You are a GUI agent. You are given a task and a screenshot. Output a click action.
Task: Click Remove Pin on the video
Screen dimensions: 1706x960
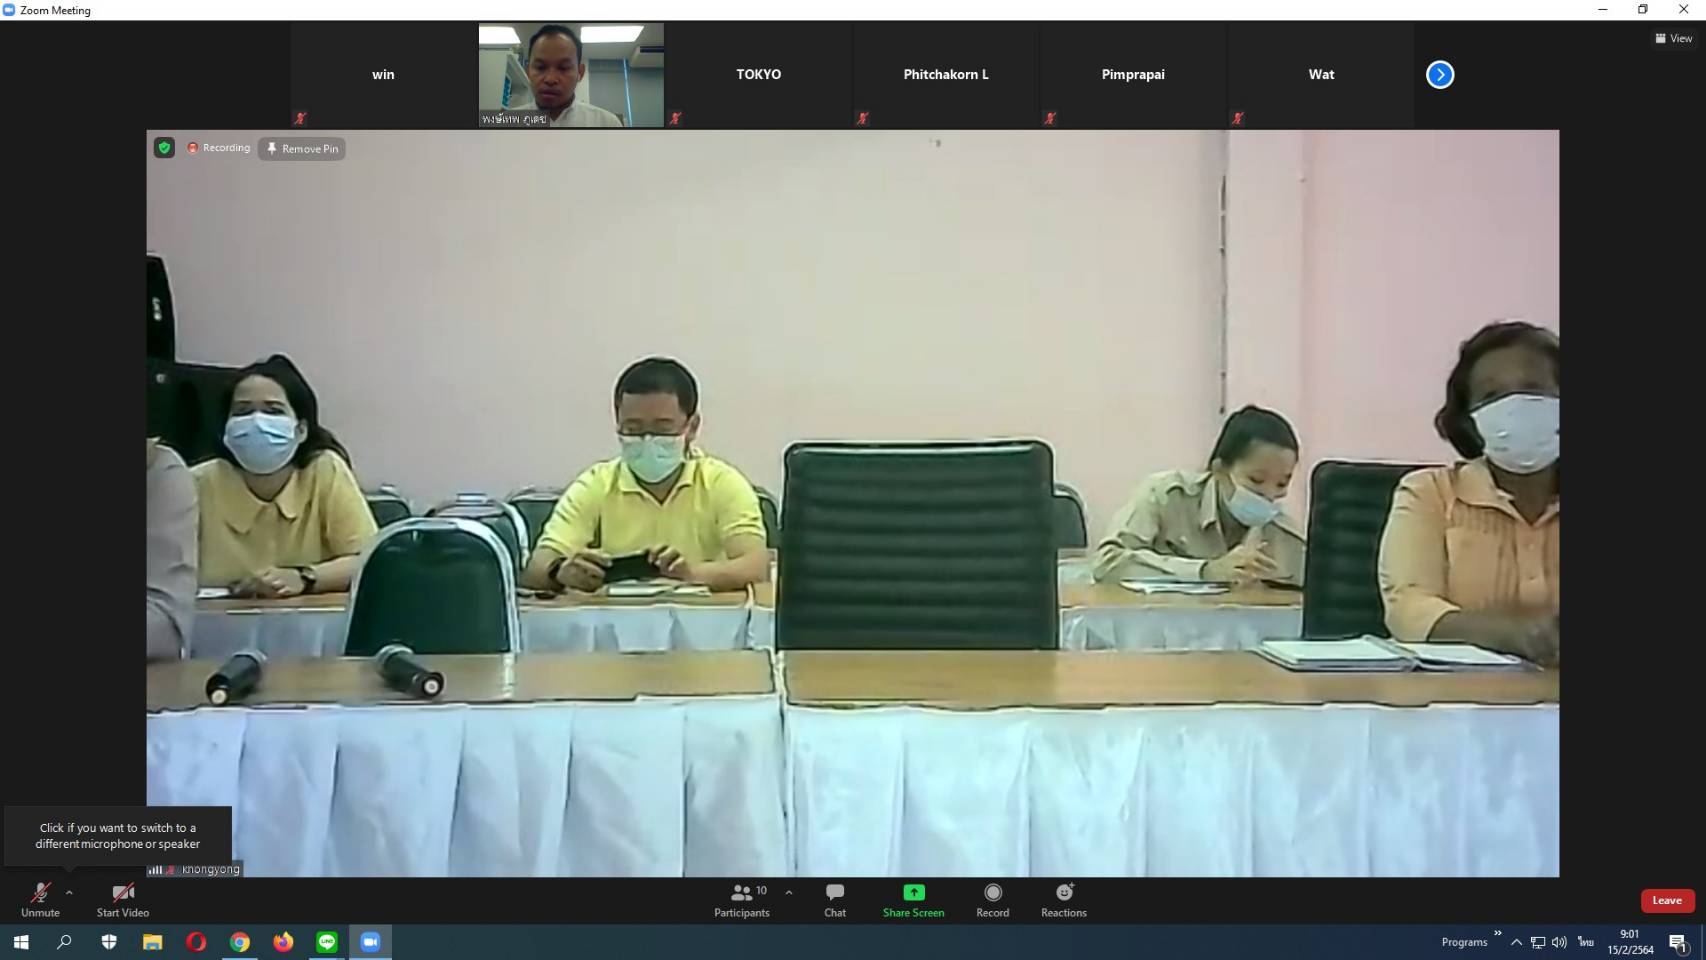tap(302, 149)
